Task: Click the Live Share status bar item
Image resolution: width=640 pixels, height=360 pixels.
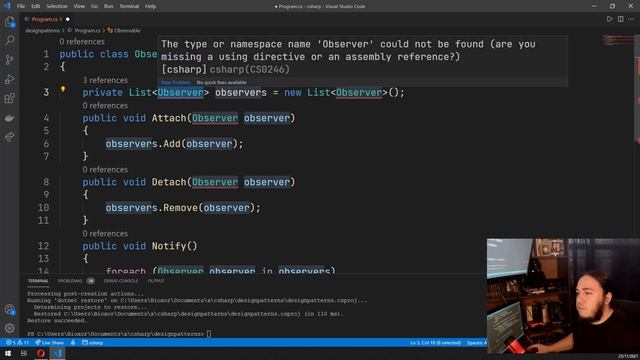Action: point(50,342)
